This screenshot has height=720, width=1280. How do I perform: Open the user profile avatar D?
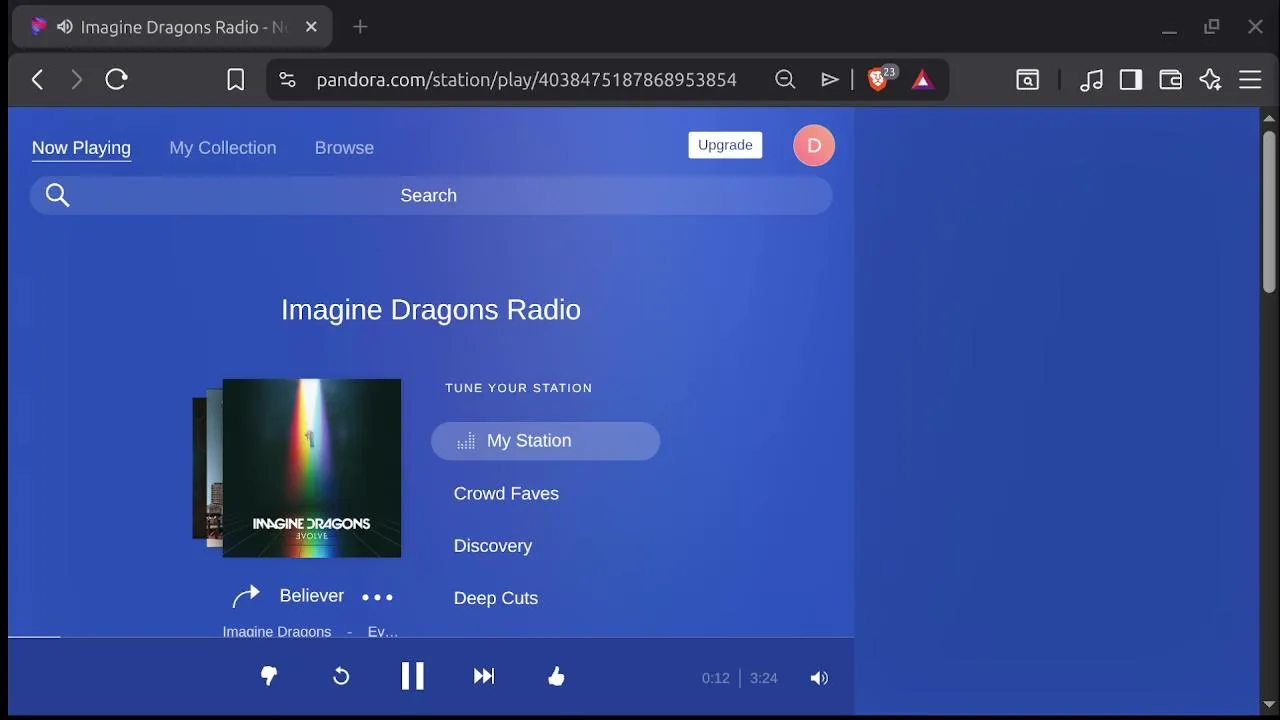click(814, 146)
